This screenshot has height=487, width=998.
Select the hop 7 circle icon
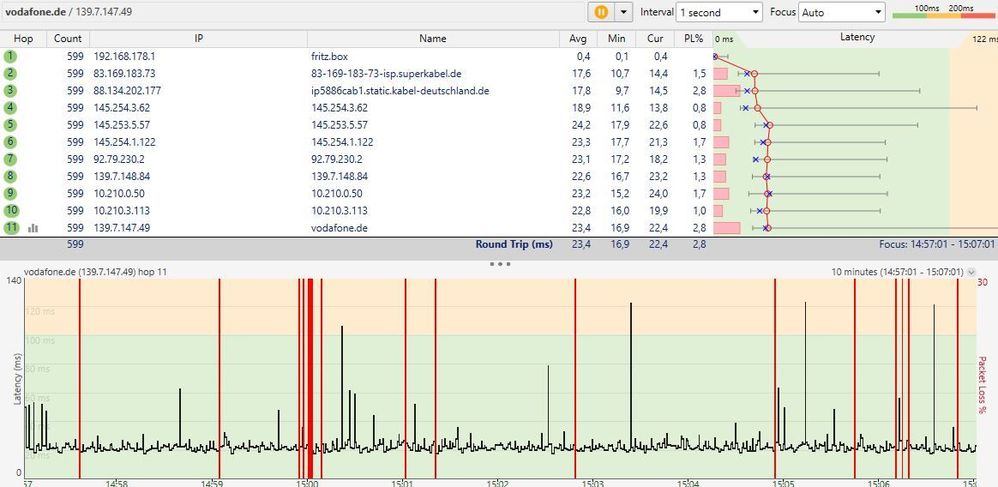[x=11, y=159]
